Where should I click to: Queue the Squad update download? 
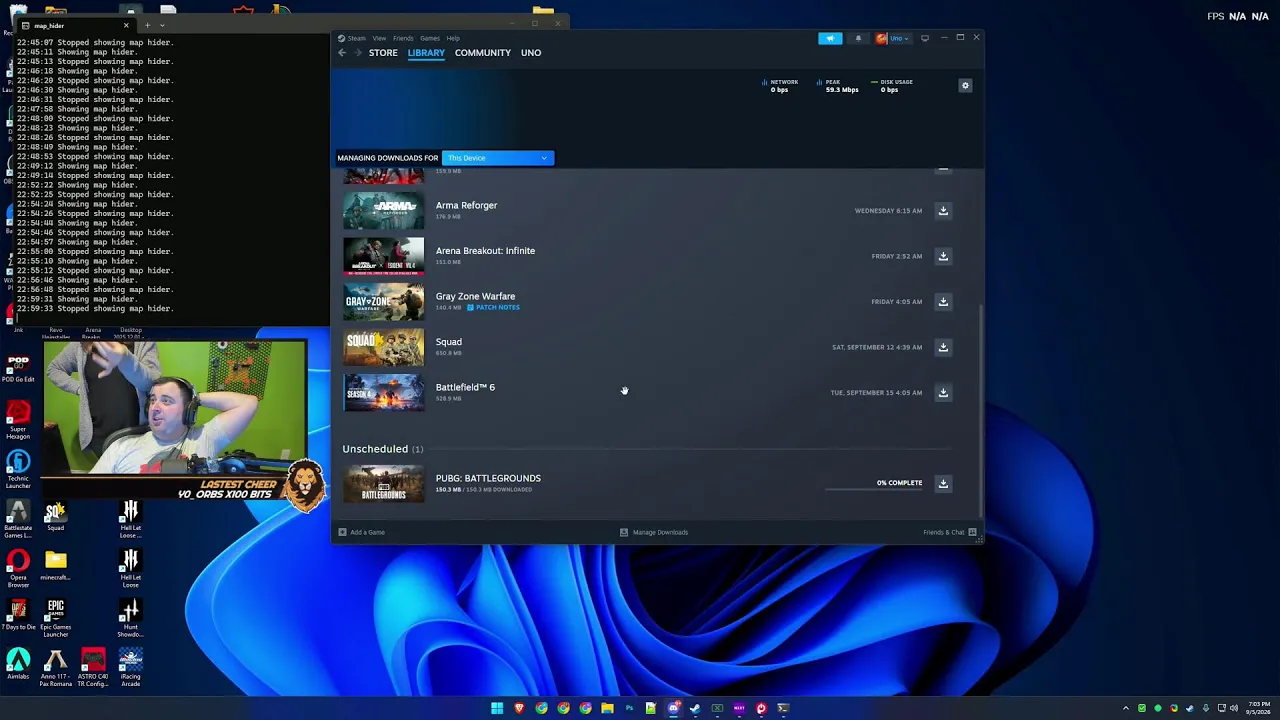[943, 347]
